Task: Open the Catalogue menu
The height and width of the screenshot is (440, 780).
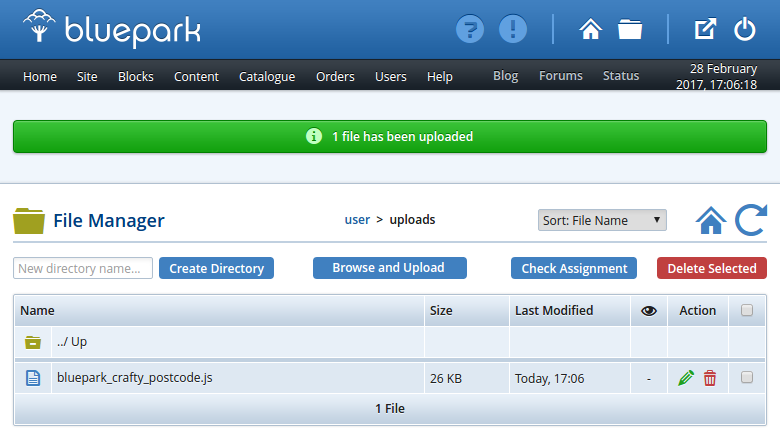Action: point(267,77)
